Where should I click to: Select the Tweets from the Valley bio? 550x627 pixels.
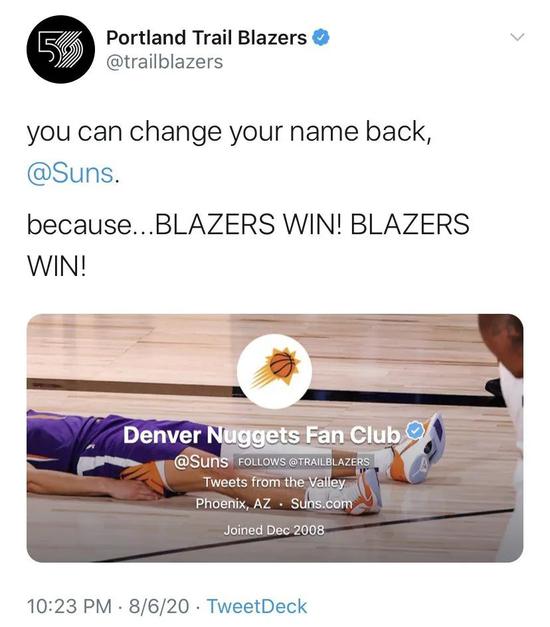point(274,482)
